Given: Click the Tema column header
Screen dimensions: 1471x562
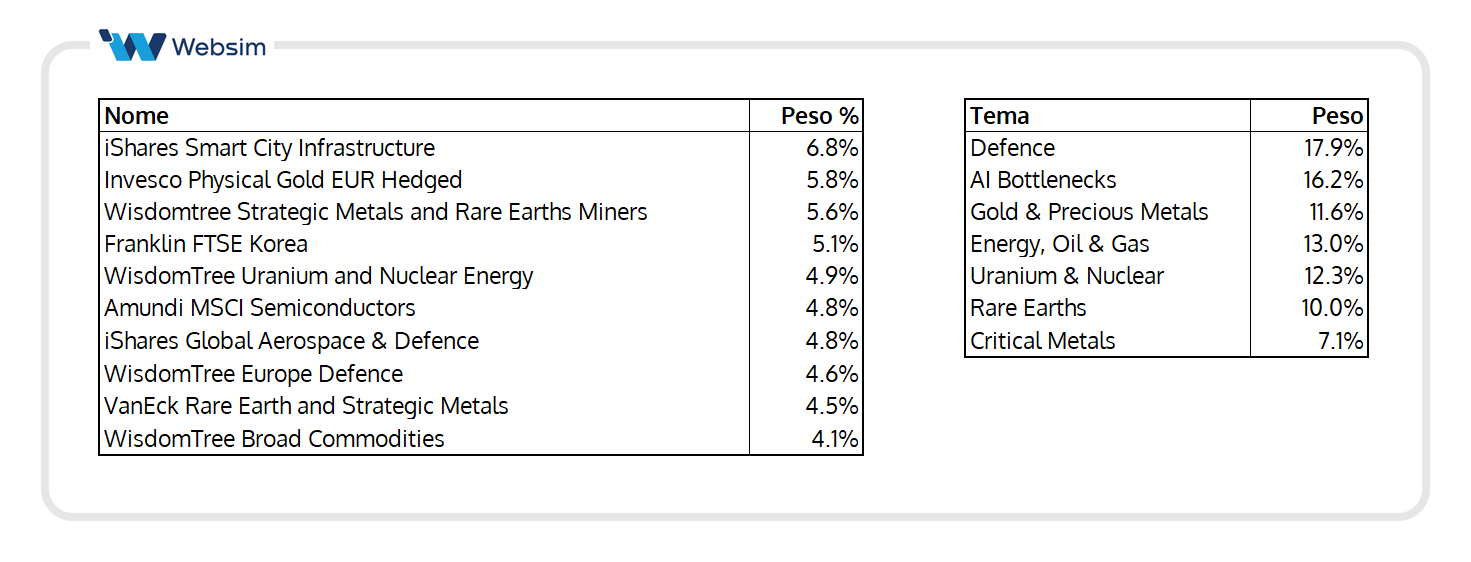Looking at the screenshot, I should (1000, 116).
